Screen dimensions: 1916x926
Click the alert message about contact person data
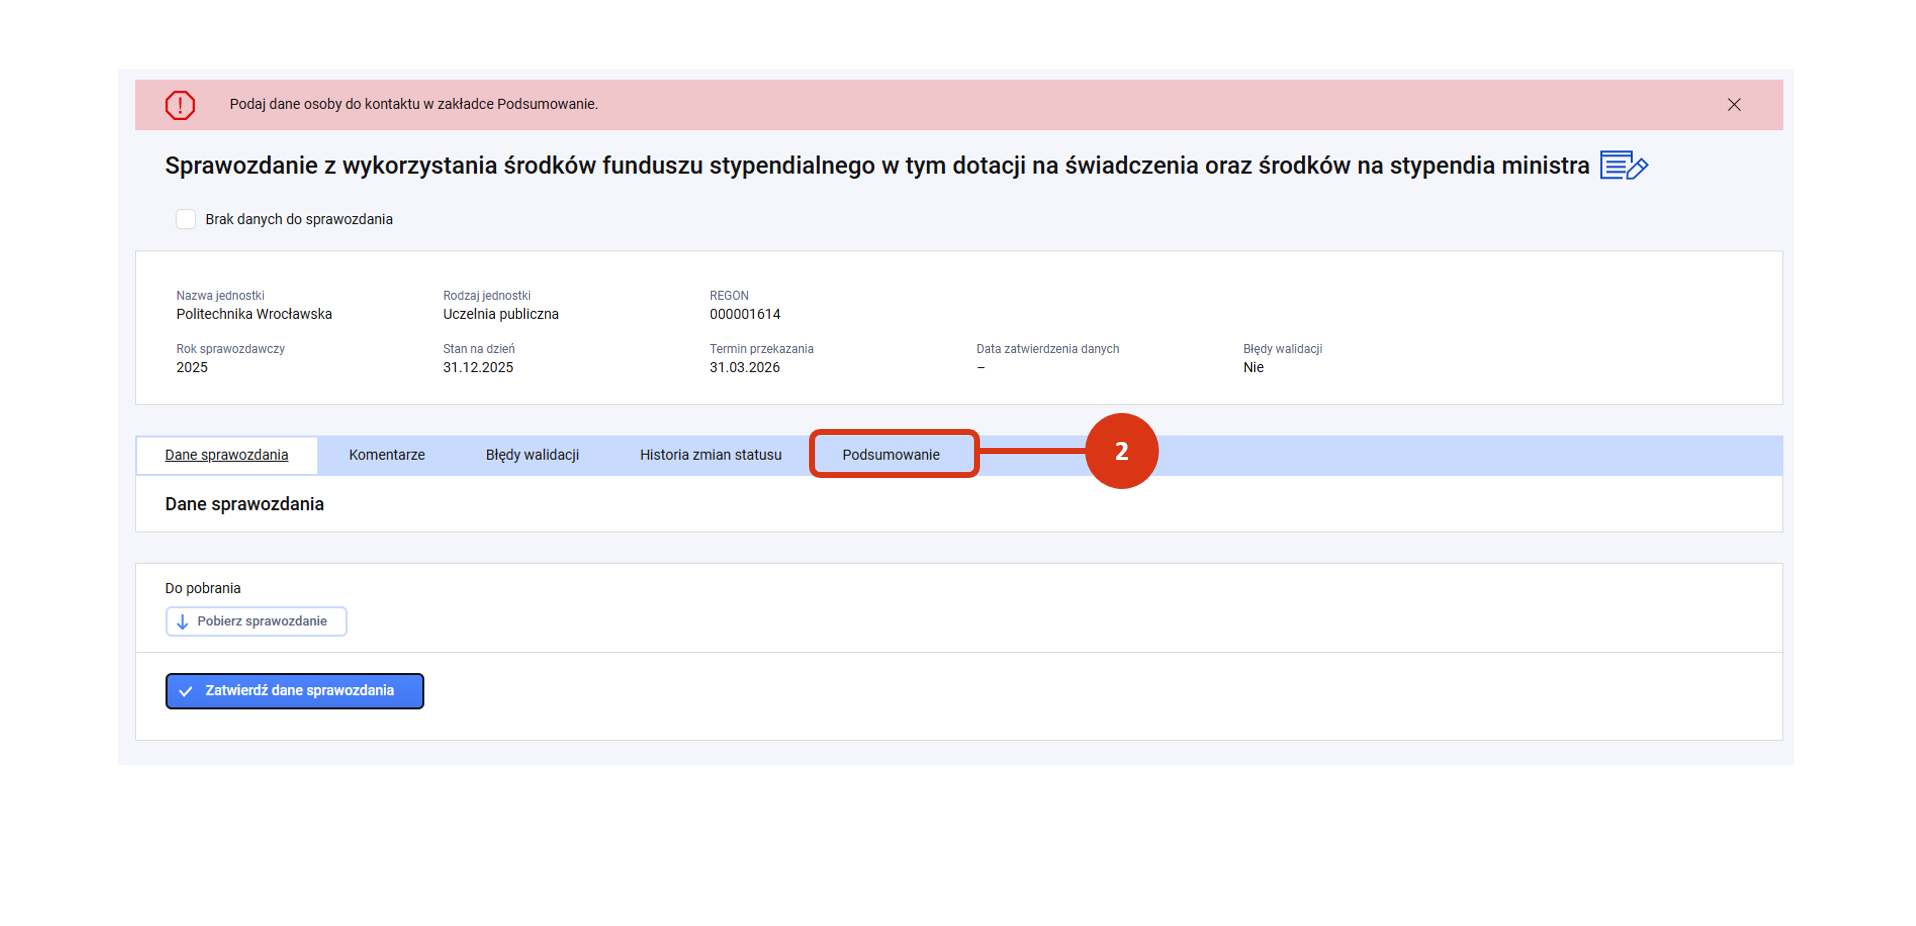click(x=413, y=104)
